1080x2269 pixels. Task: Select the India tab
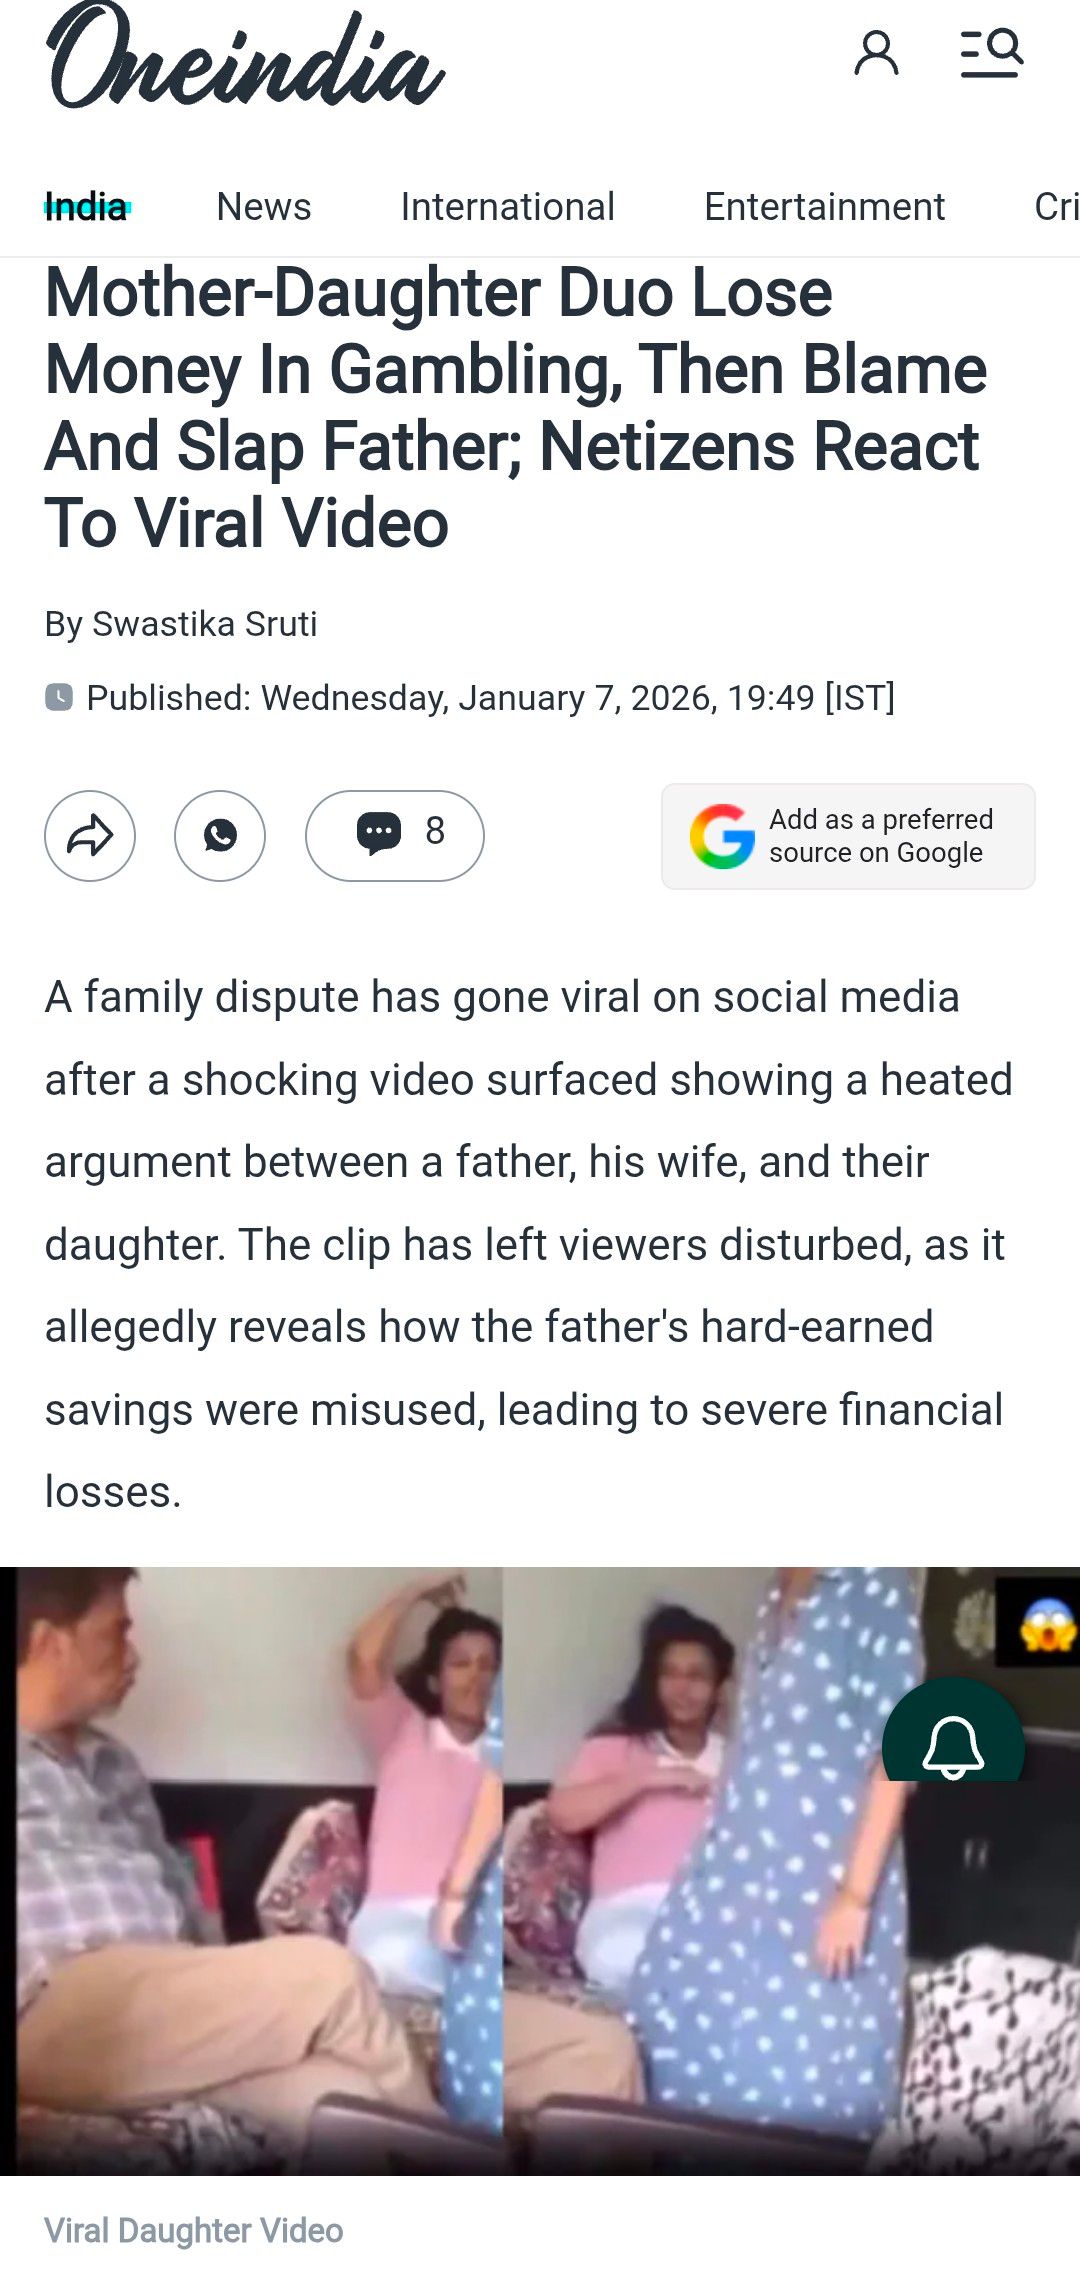point(86,207)
